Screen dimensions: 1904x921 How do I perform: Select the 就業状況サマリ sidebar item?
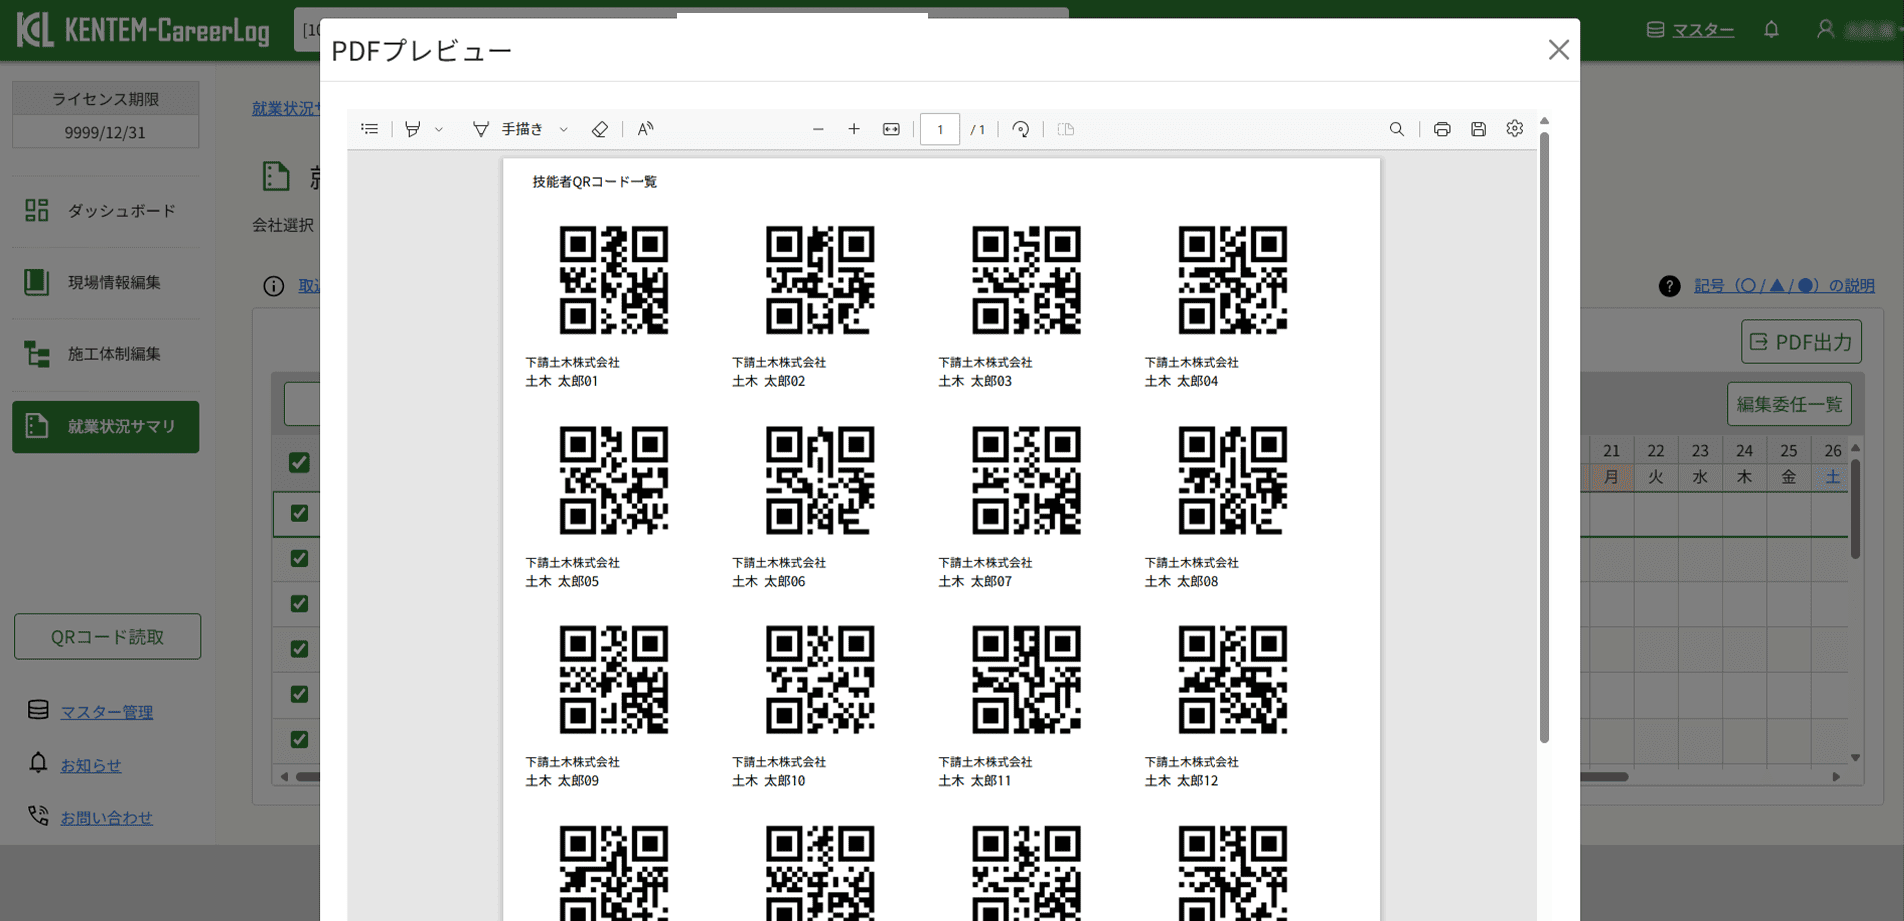pos(105,426)
